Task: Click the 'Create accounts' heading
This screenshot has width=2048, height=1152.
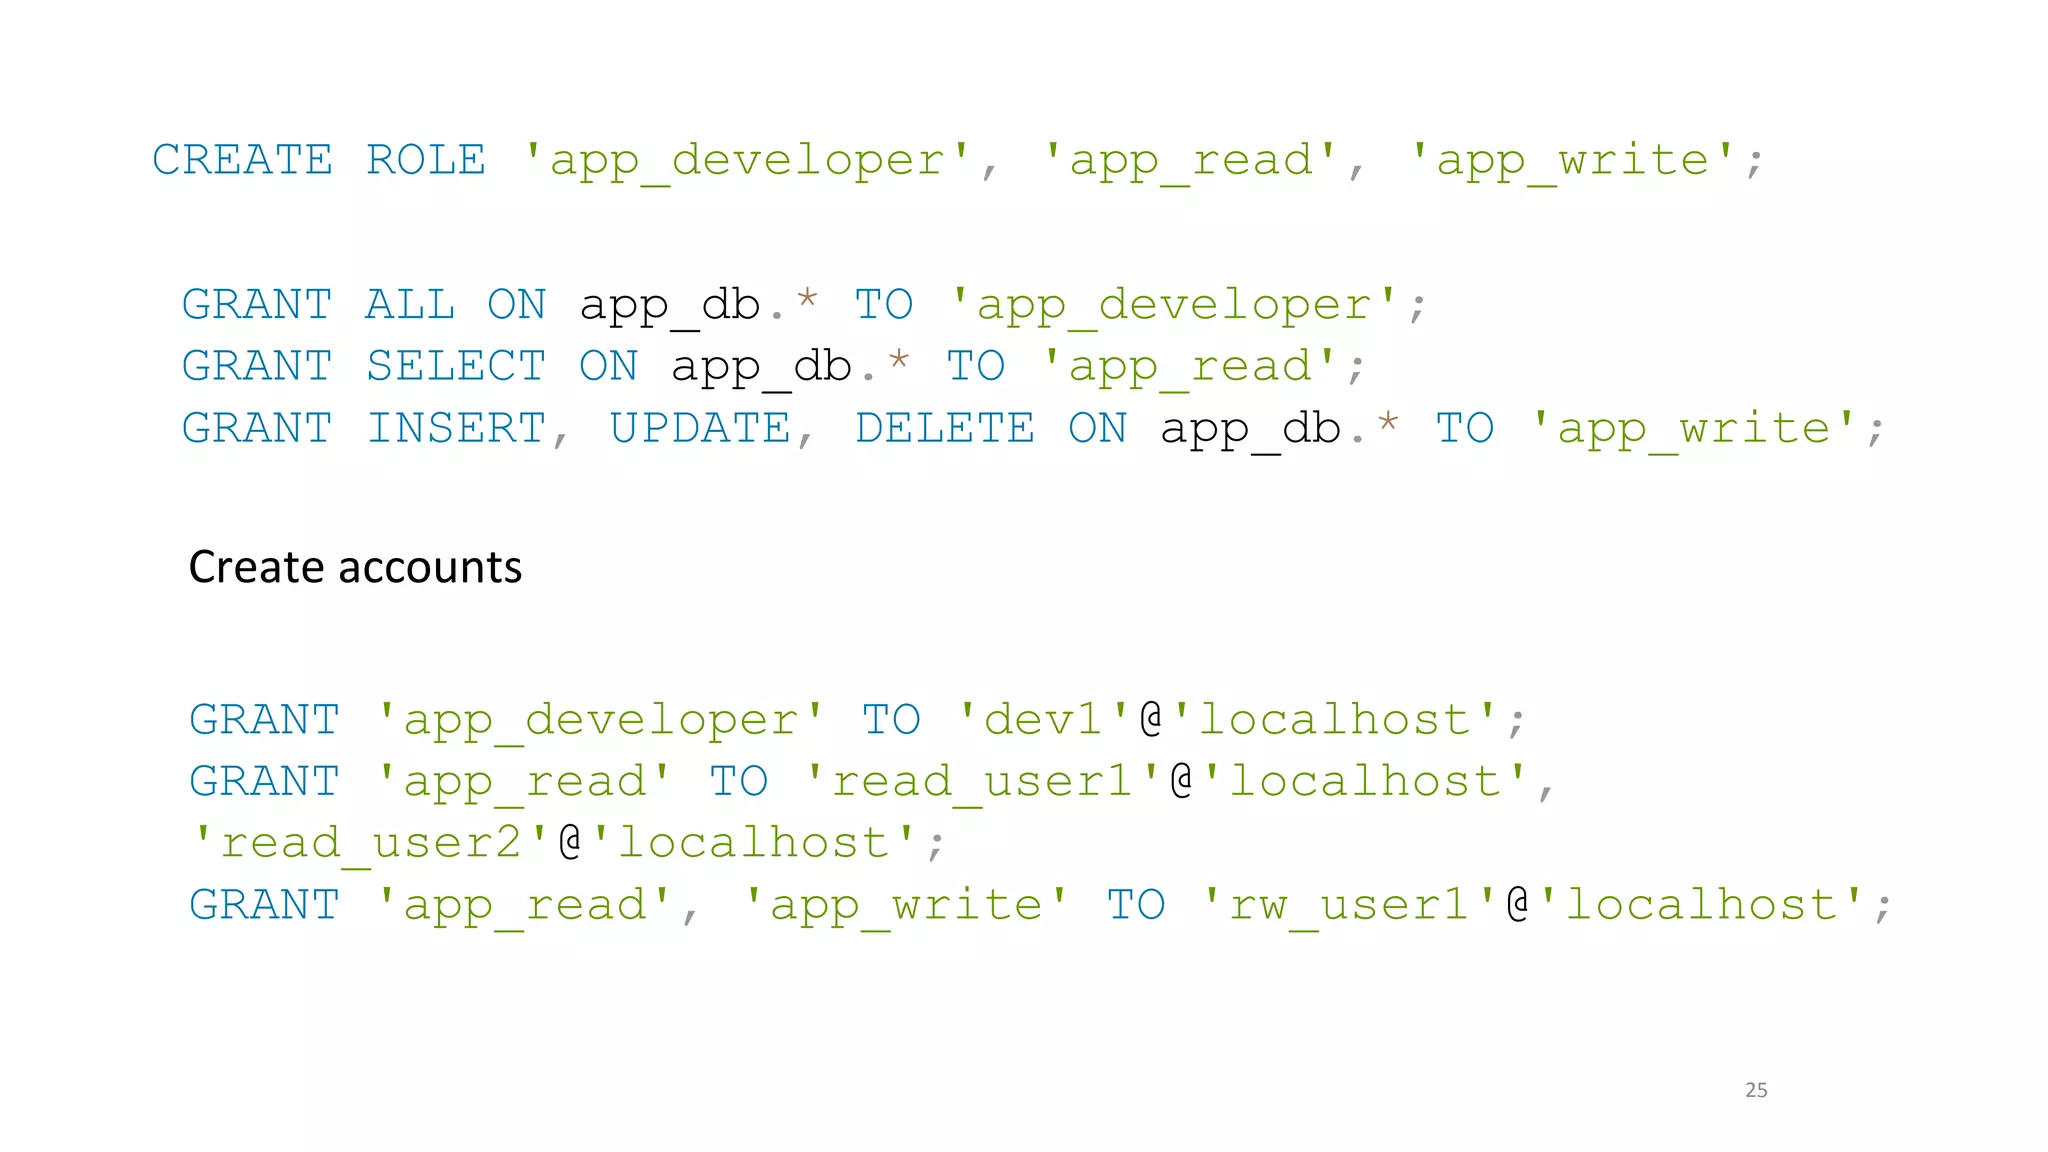Action: pyautogui.click(x=355, y=567)
